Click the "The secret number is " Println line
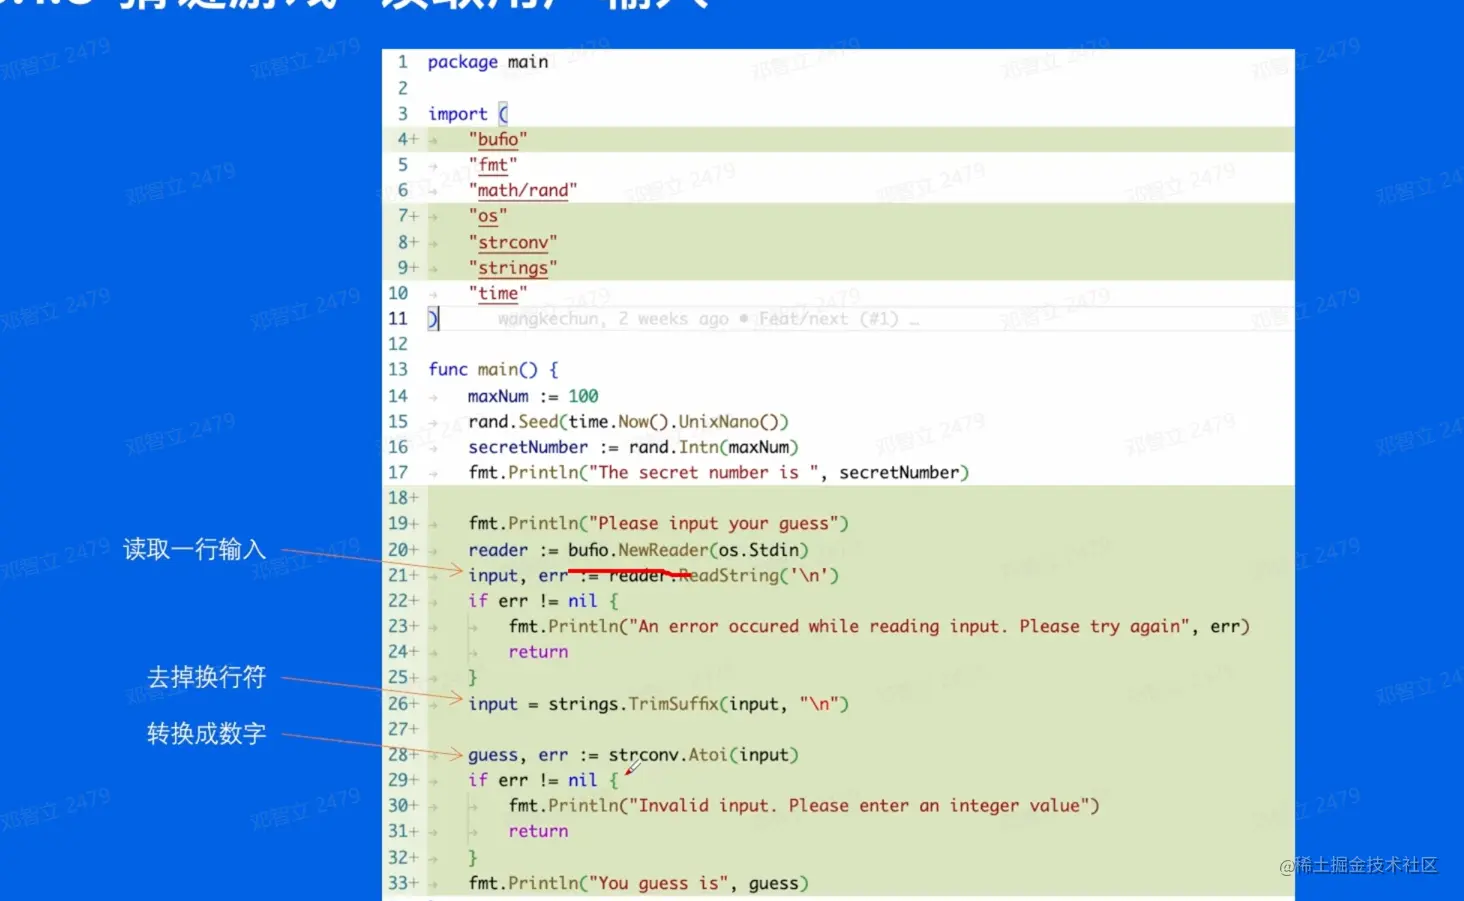The width and height of the screenshot is (1464, 901). coord(718,472)
